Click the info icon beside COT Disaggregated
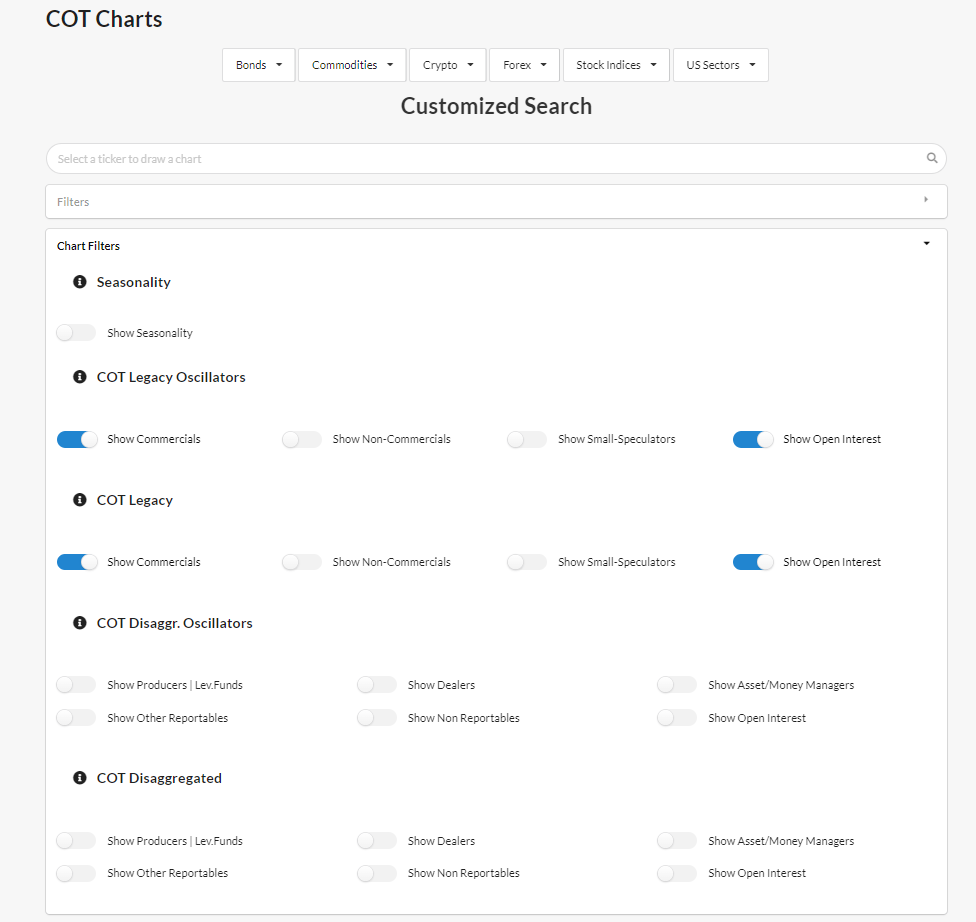This screenshot has height=922, width=976. click(x=79, y=777)
